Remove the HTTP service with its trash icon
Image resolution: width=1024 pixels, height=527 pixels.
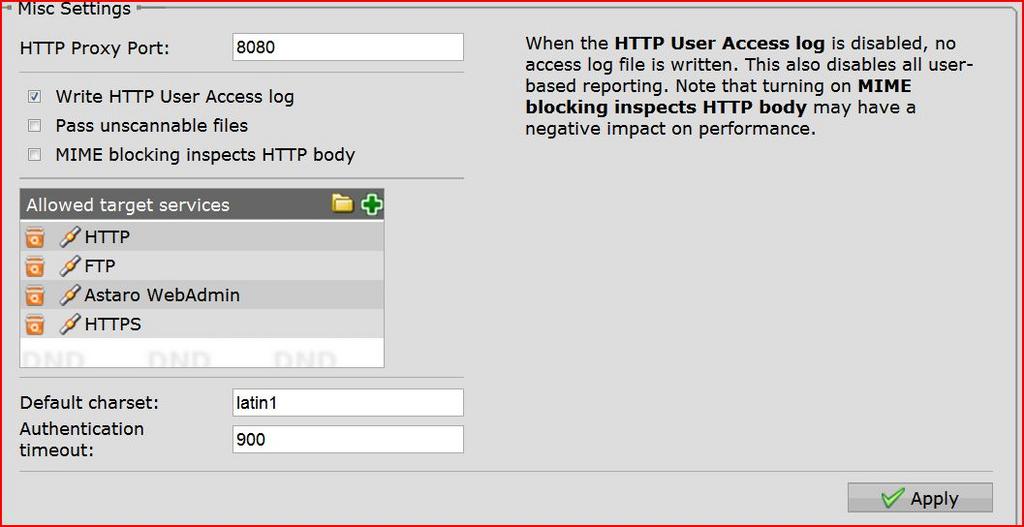point(35,238)
